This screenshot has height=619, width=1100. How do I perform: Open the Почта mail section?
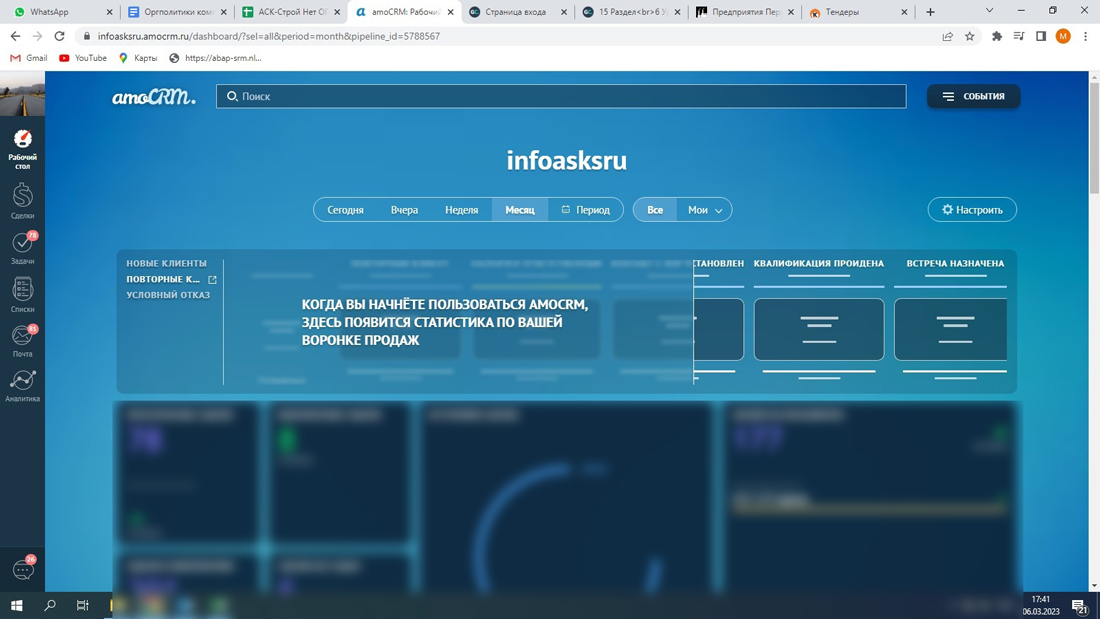click(22, 340)
